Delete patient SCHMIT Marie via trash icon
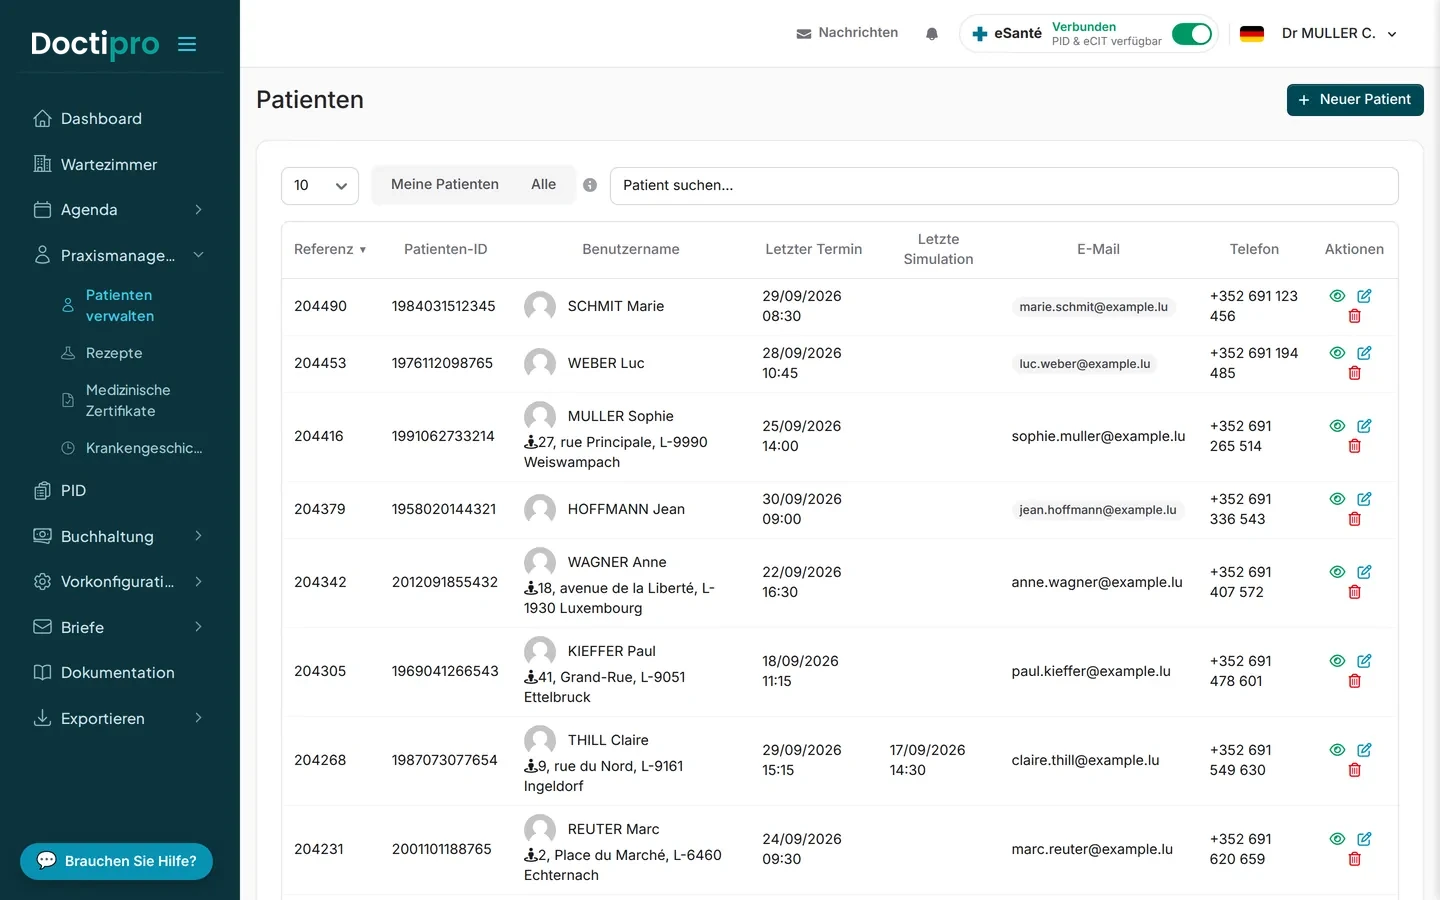Image resolution: width=1440 pixels, height=900 pixels. point(1355,316)
